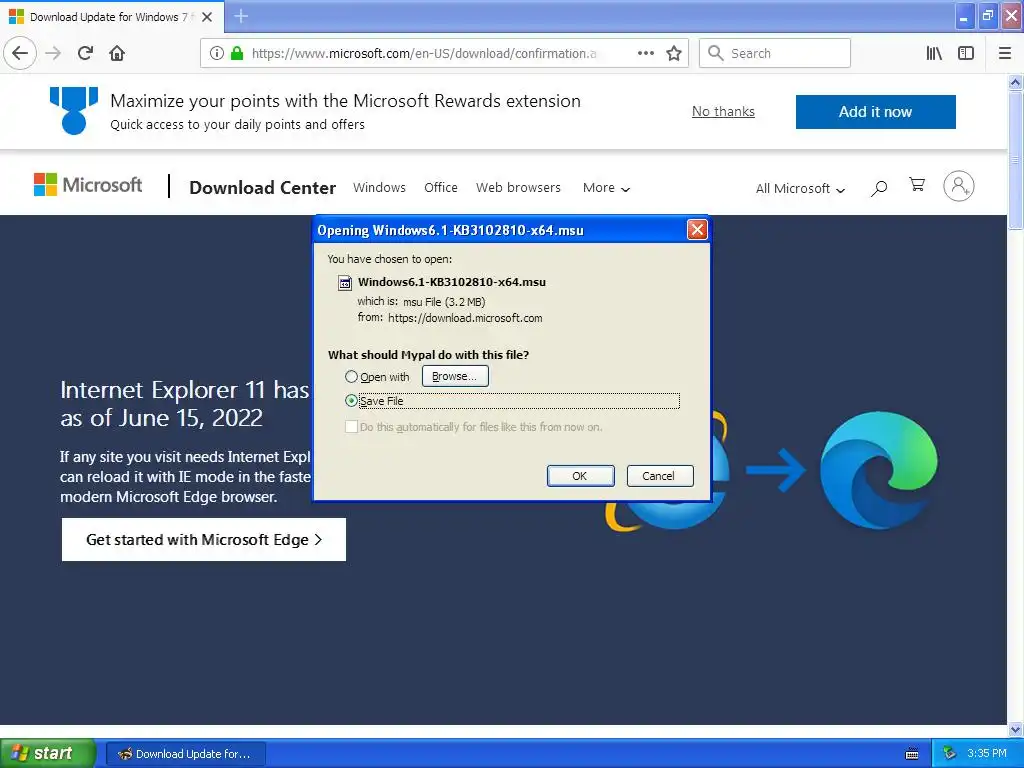Open the Windows start menu
This screenshot has height=768, width=1024.
tap(48, 754)
